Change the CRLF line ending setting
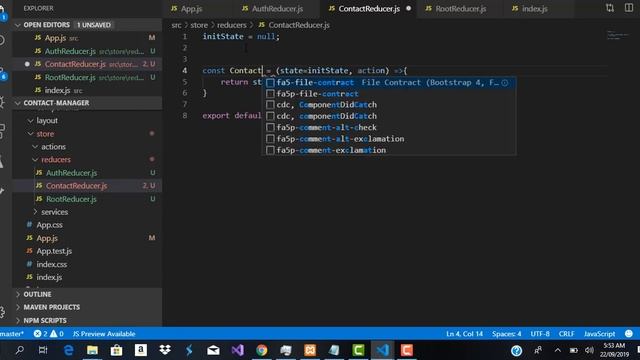Screen dimensions: 640x360 567,333
